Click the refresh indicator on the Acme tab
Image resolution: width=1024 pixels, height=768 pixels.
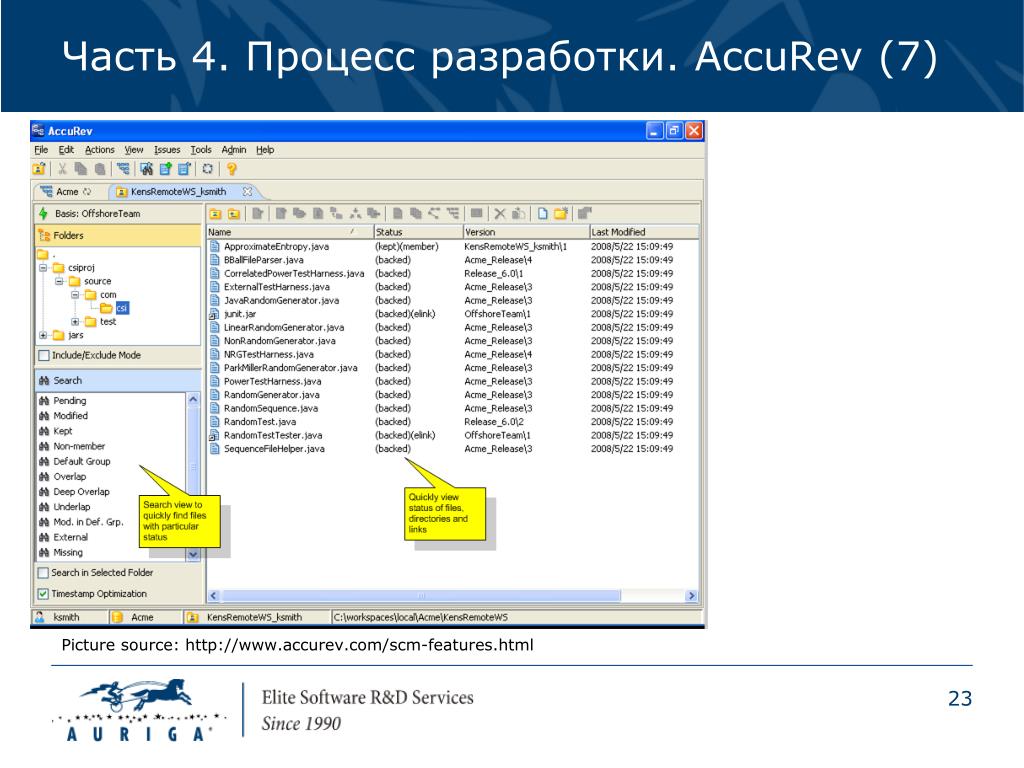[x=87, y=192]
